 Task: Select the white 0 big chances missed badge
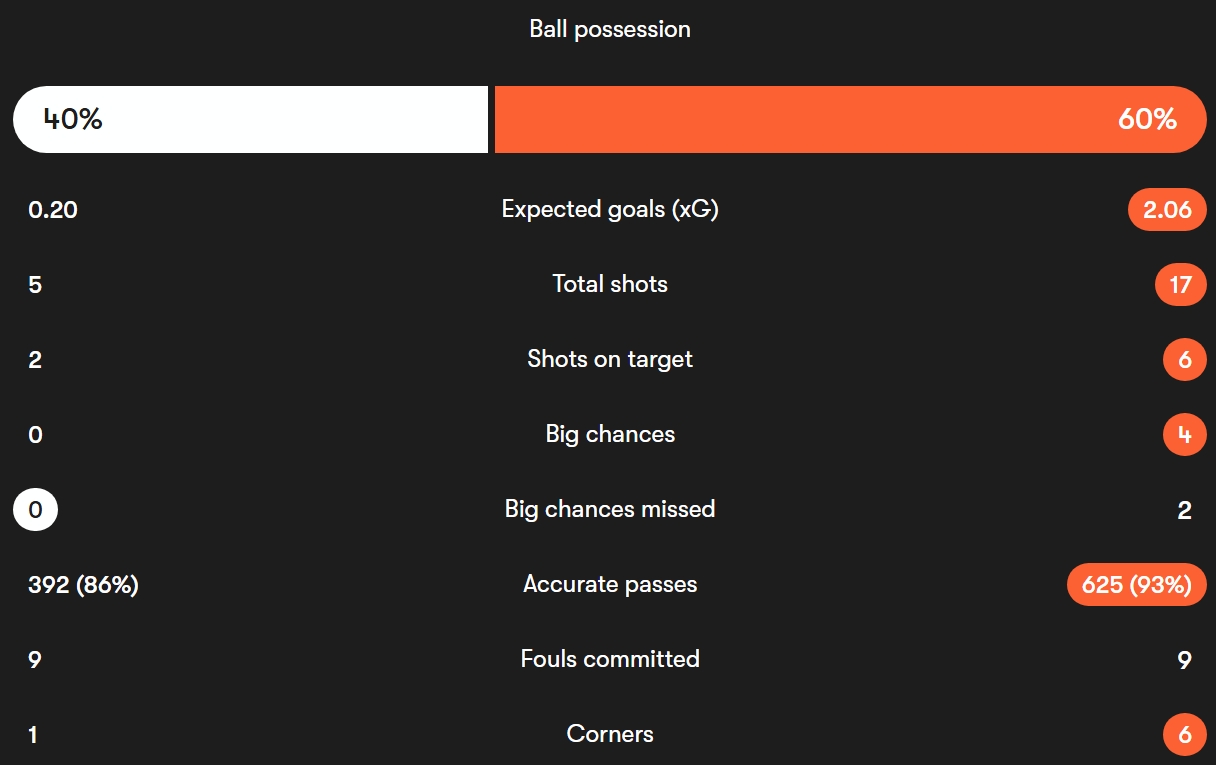pos(35,510)
